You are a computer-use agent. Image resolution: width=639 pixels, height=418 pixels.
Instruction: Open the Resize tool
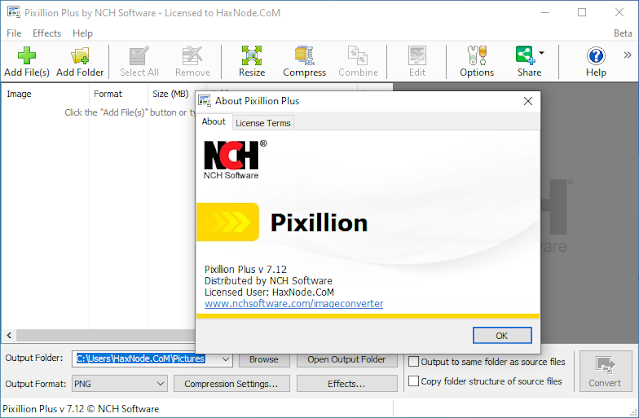click(x=252, y=61)
